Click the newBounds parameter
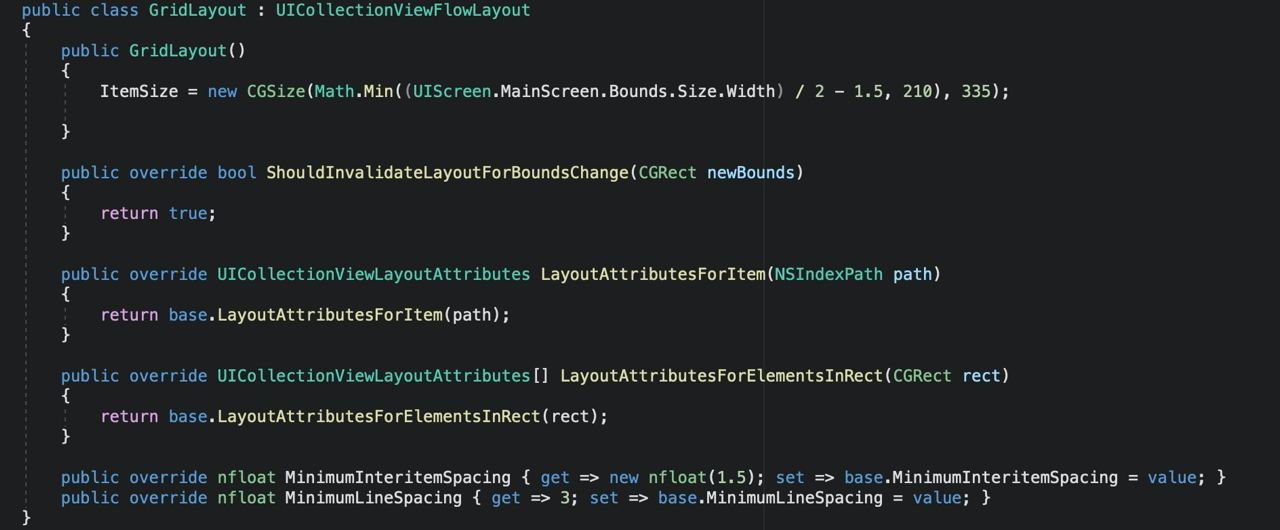 (x=750, y=172)
